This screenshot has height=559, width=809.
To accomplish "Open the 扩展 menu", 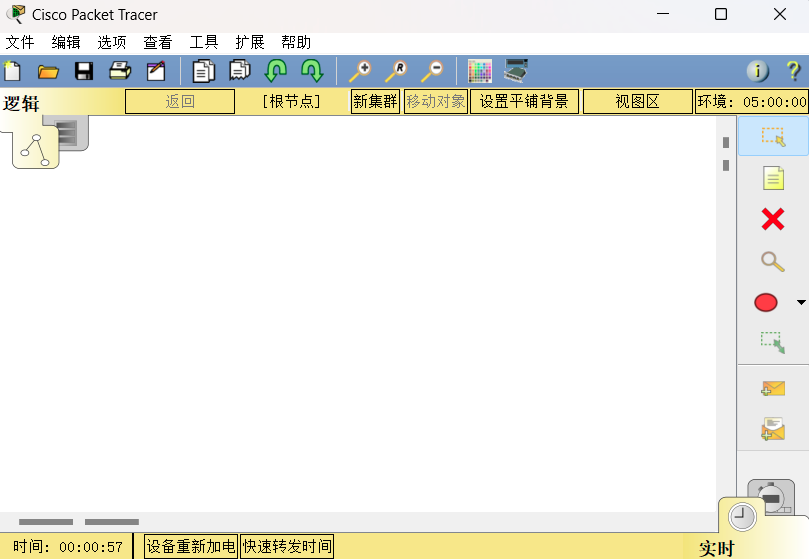I will click(x=250, y=42).
